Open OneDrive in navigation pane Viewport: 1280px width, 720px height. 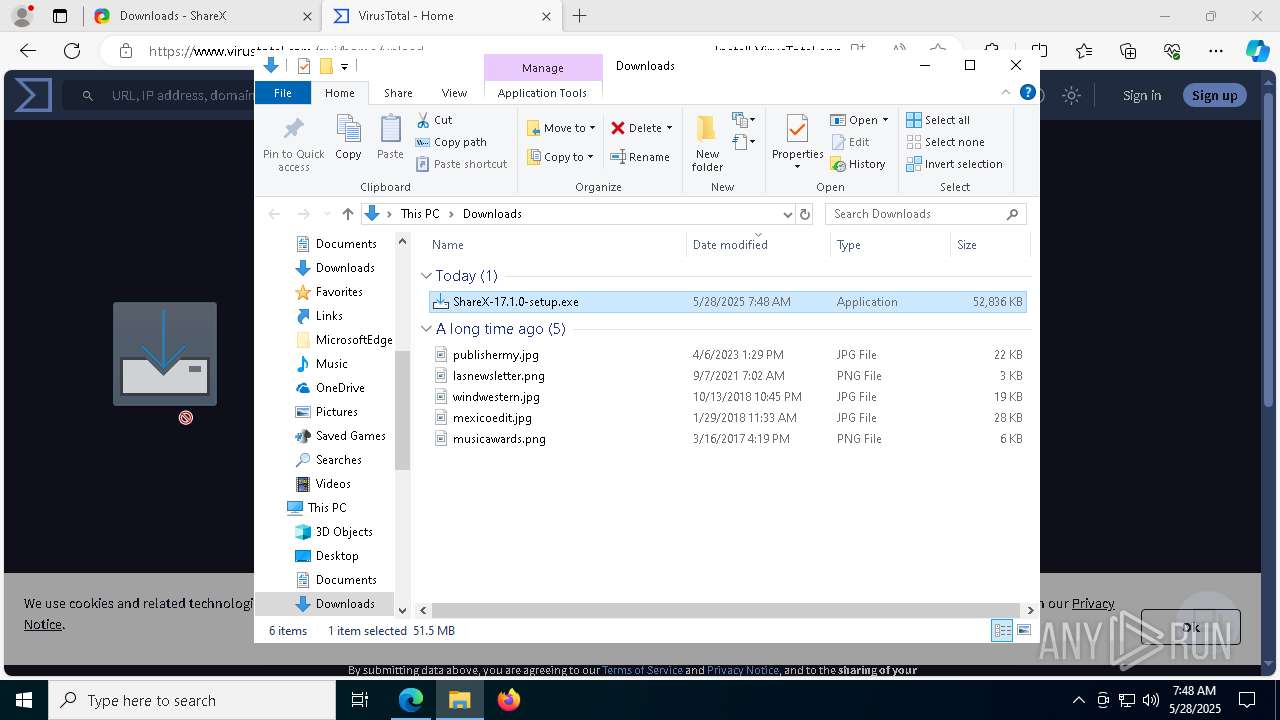click(340, 388)
